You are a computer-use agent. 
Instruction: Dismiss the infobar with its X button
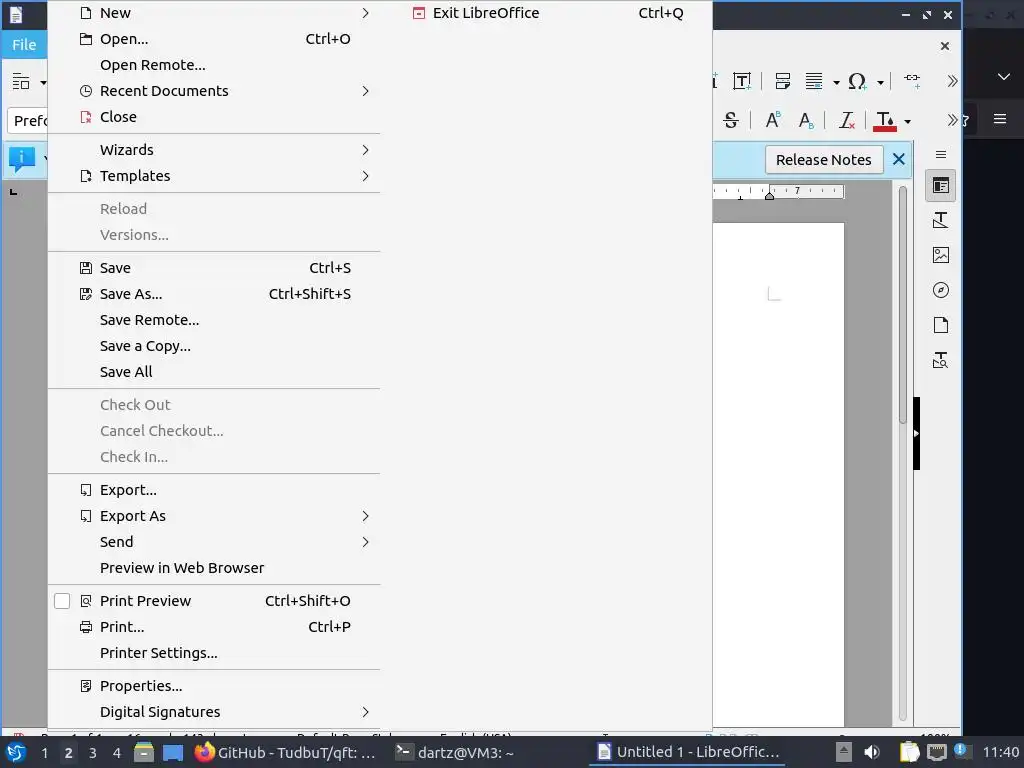click(899, 159)
